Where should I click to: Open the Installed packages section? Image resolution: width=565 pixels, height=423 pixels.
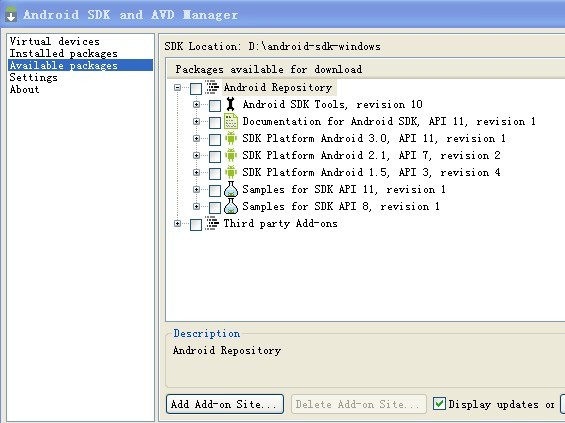pyautogui.click(x=63, y=53)
